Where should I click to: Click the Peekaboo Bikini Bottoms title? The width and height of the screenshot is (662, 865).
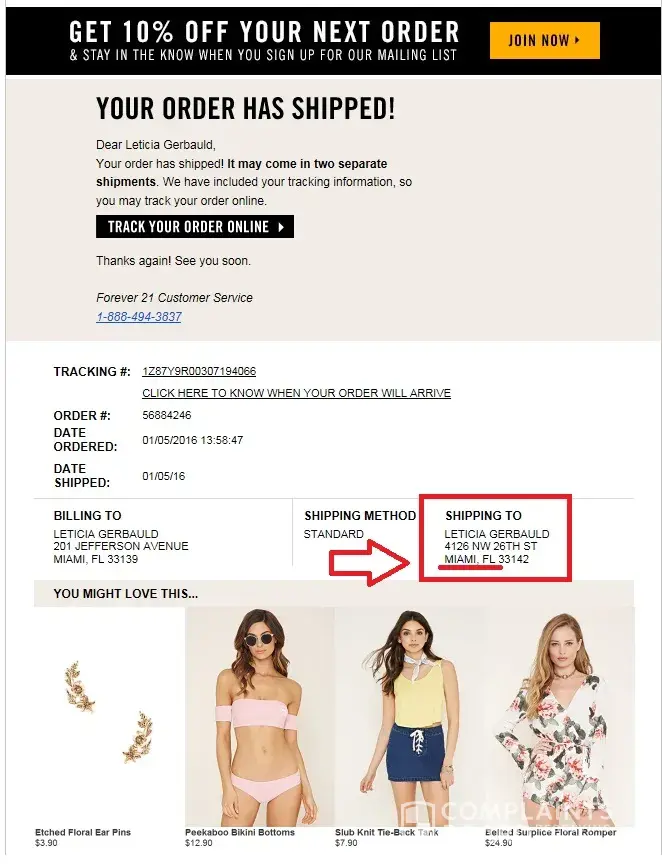coord(240,832)
